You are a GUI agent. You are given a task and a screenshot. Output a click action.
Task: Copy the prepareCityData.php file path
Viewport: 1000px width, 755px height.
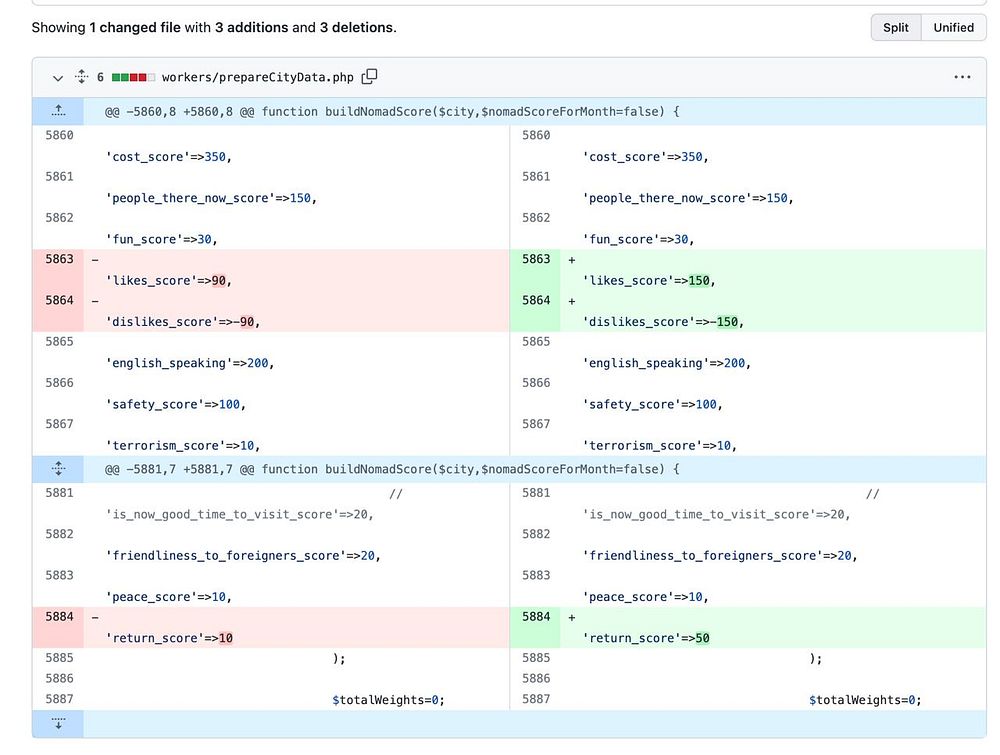[x=370, y=77]
